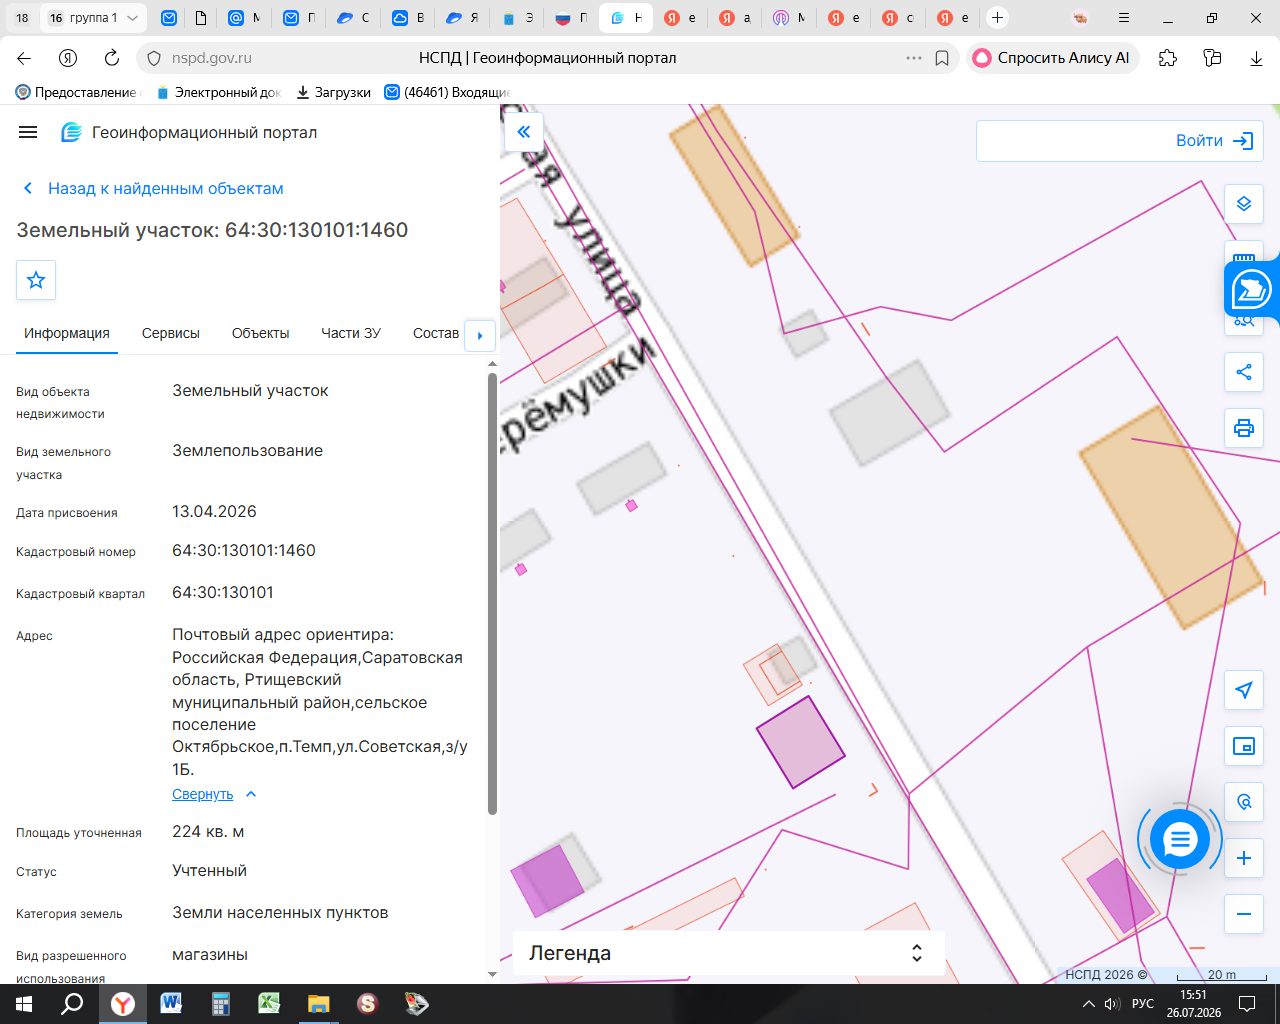The image size is (1280, 1024).
Task: Open the (46461) Входящие bookmark
Action: 448,92
